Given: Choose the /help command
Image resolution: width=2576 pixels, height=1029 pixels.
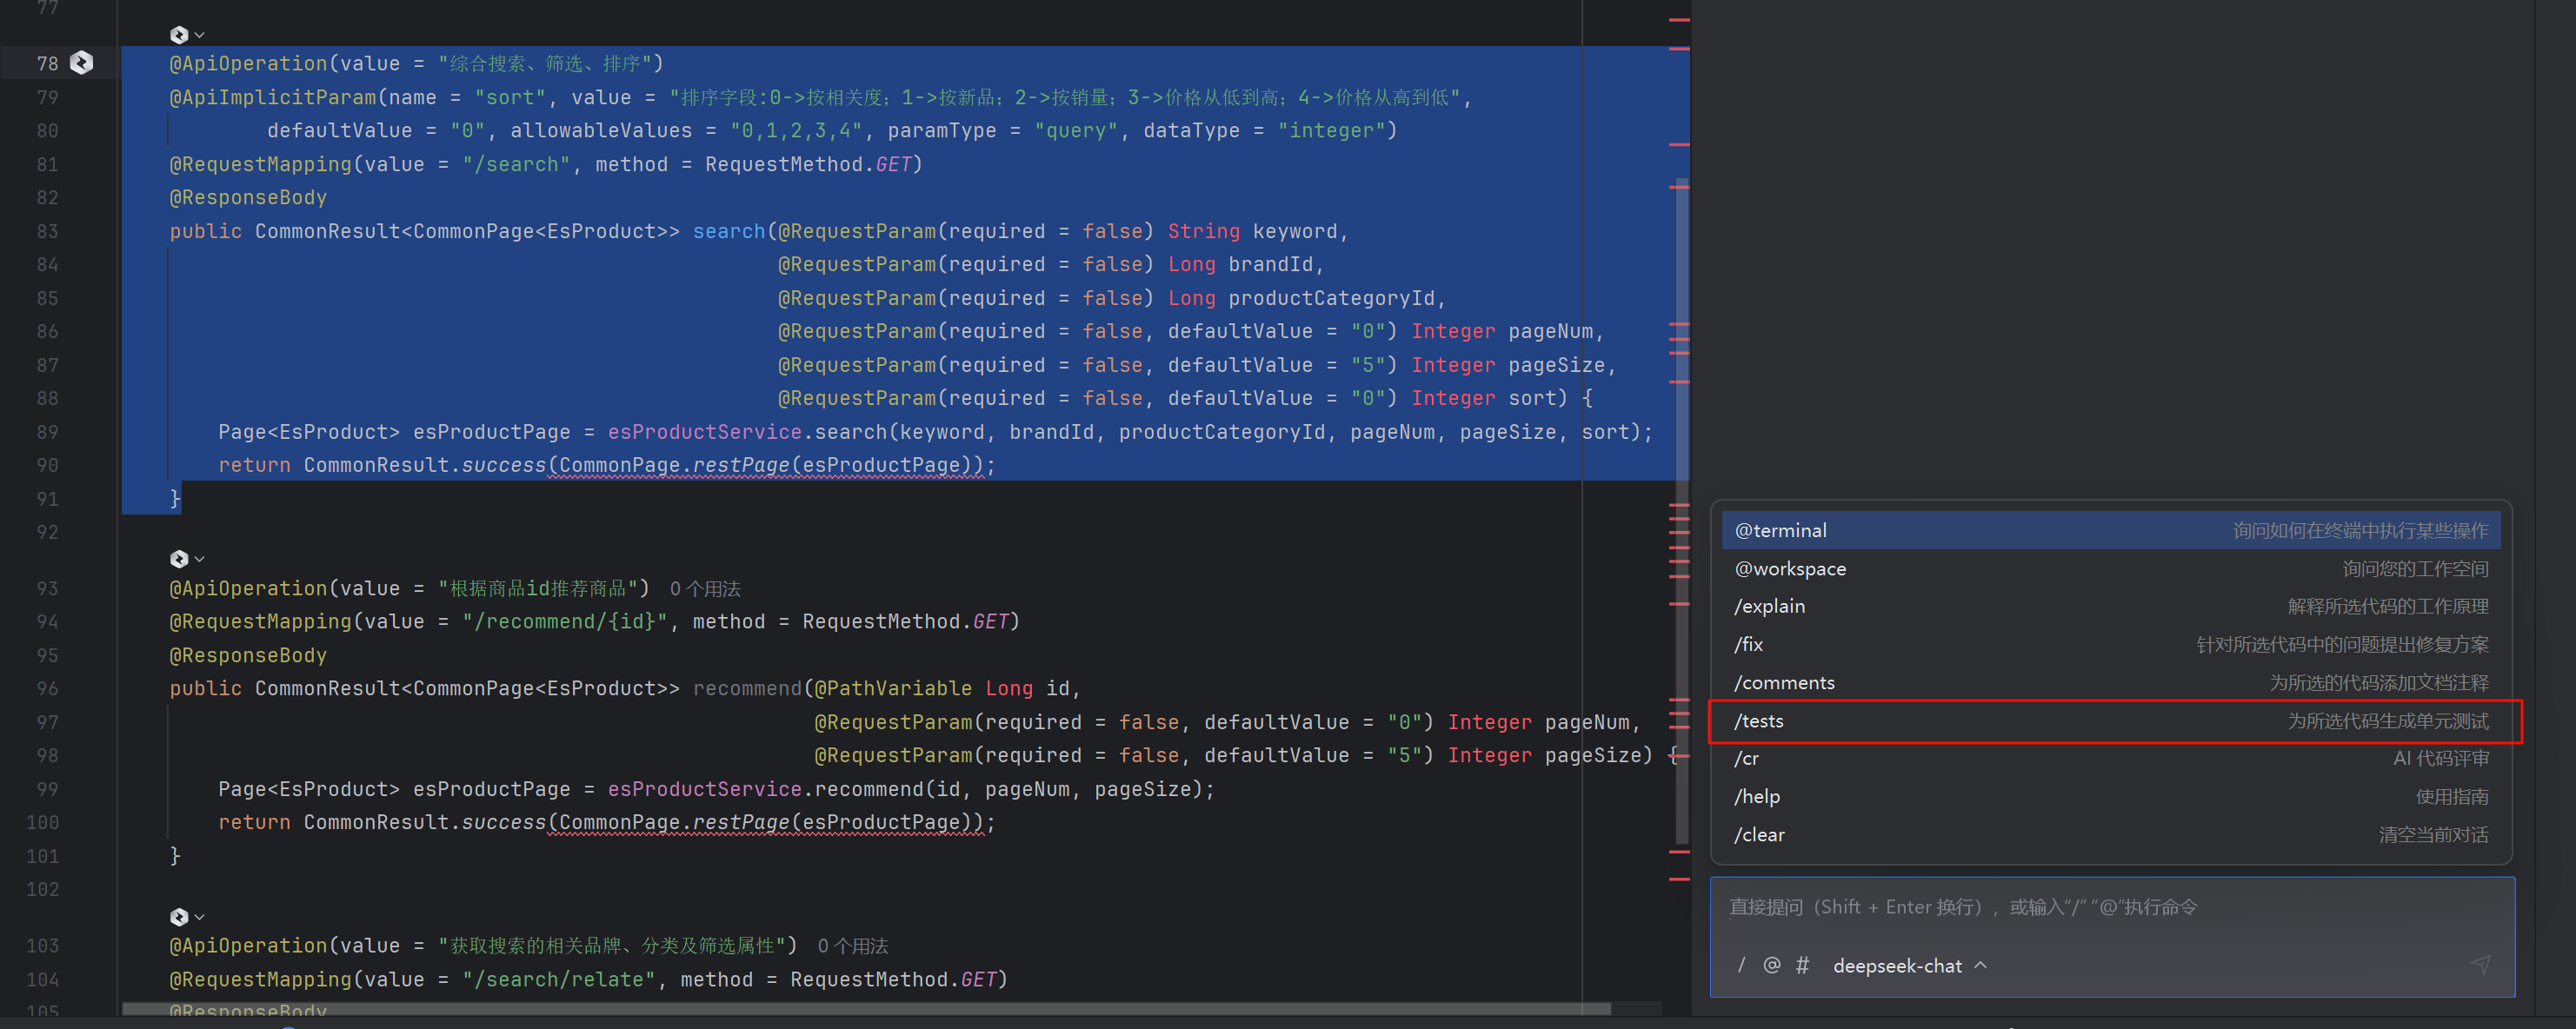Looking at the screenshot, I should tap(2111, 796).
